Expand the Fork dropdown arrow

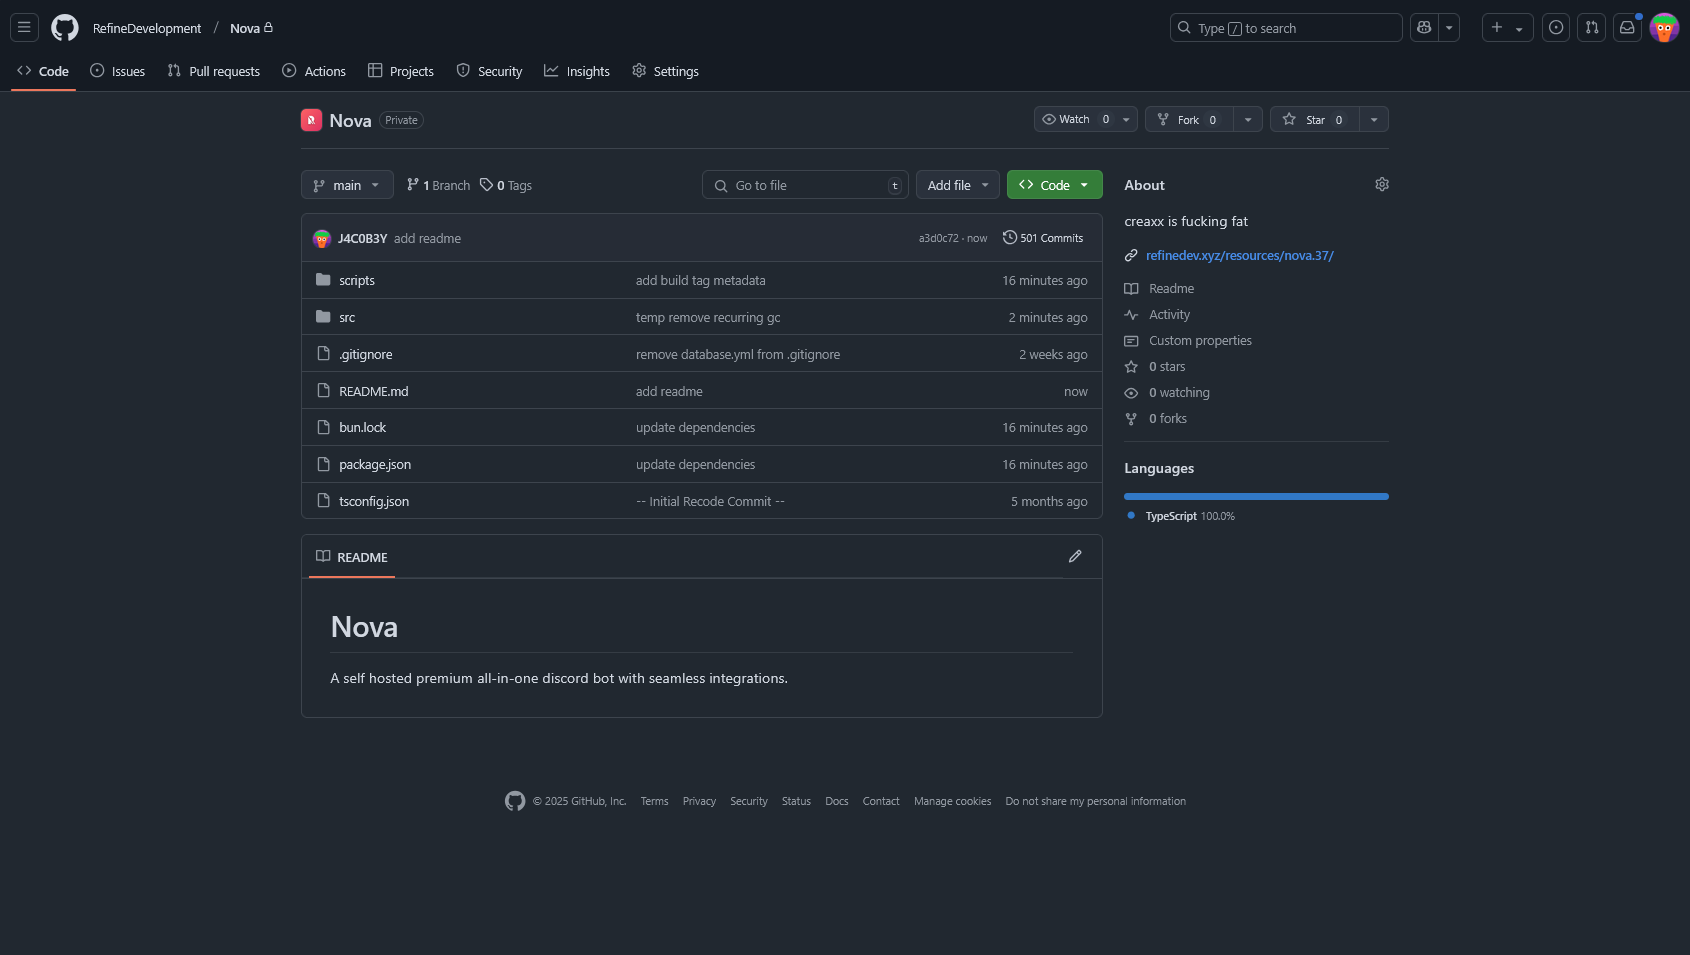coord(1248,119)
